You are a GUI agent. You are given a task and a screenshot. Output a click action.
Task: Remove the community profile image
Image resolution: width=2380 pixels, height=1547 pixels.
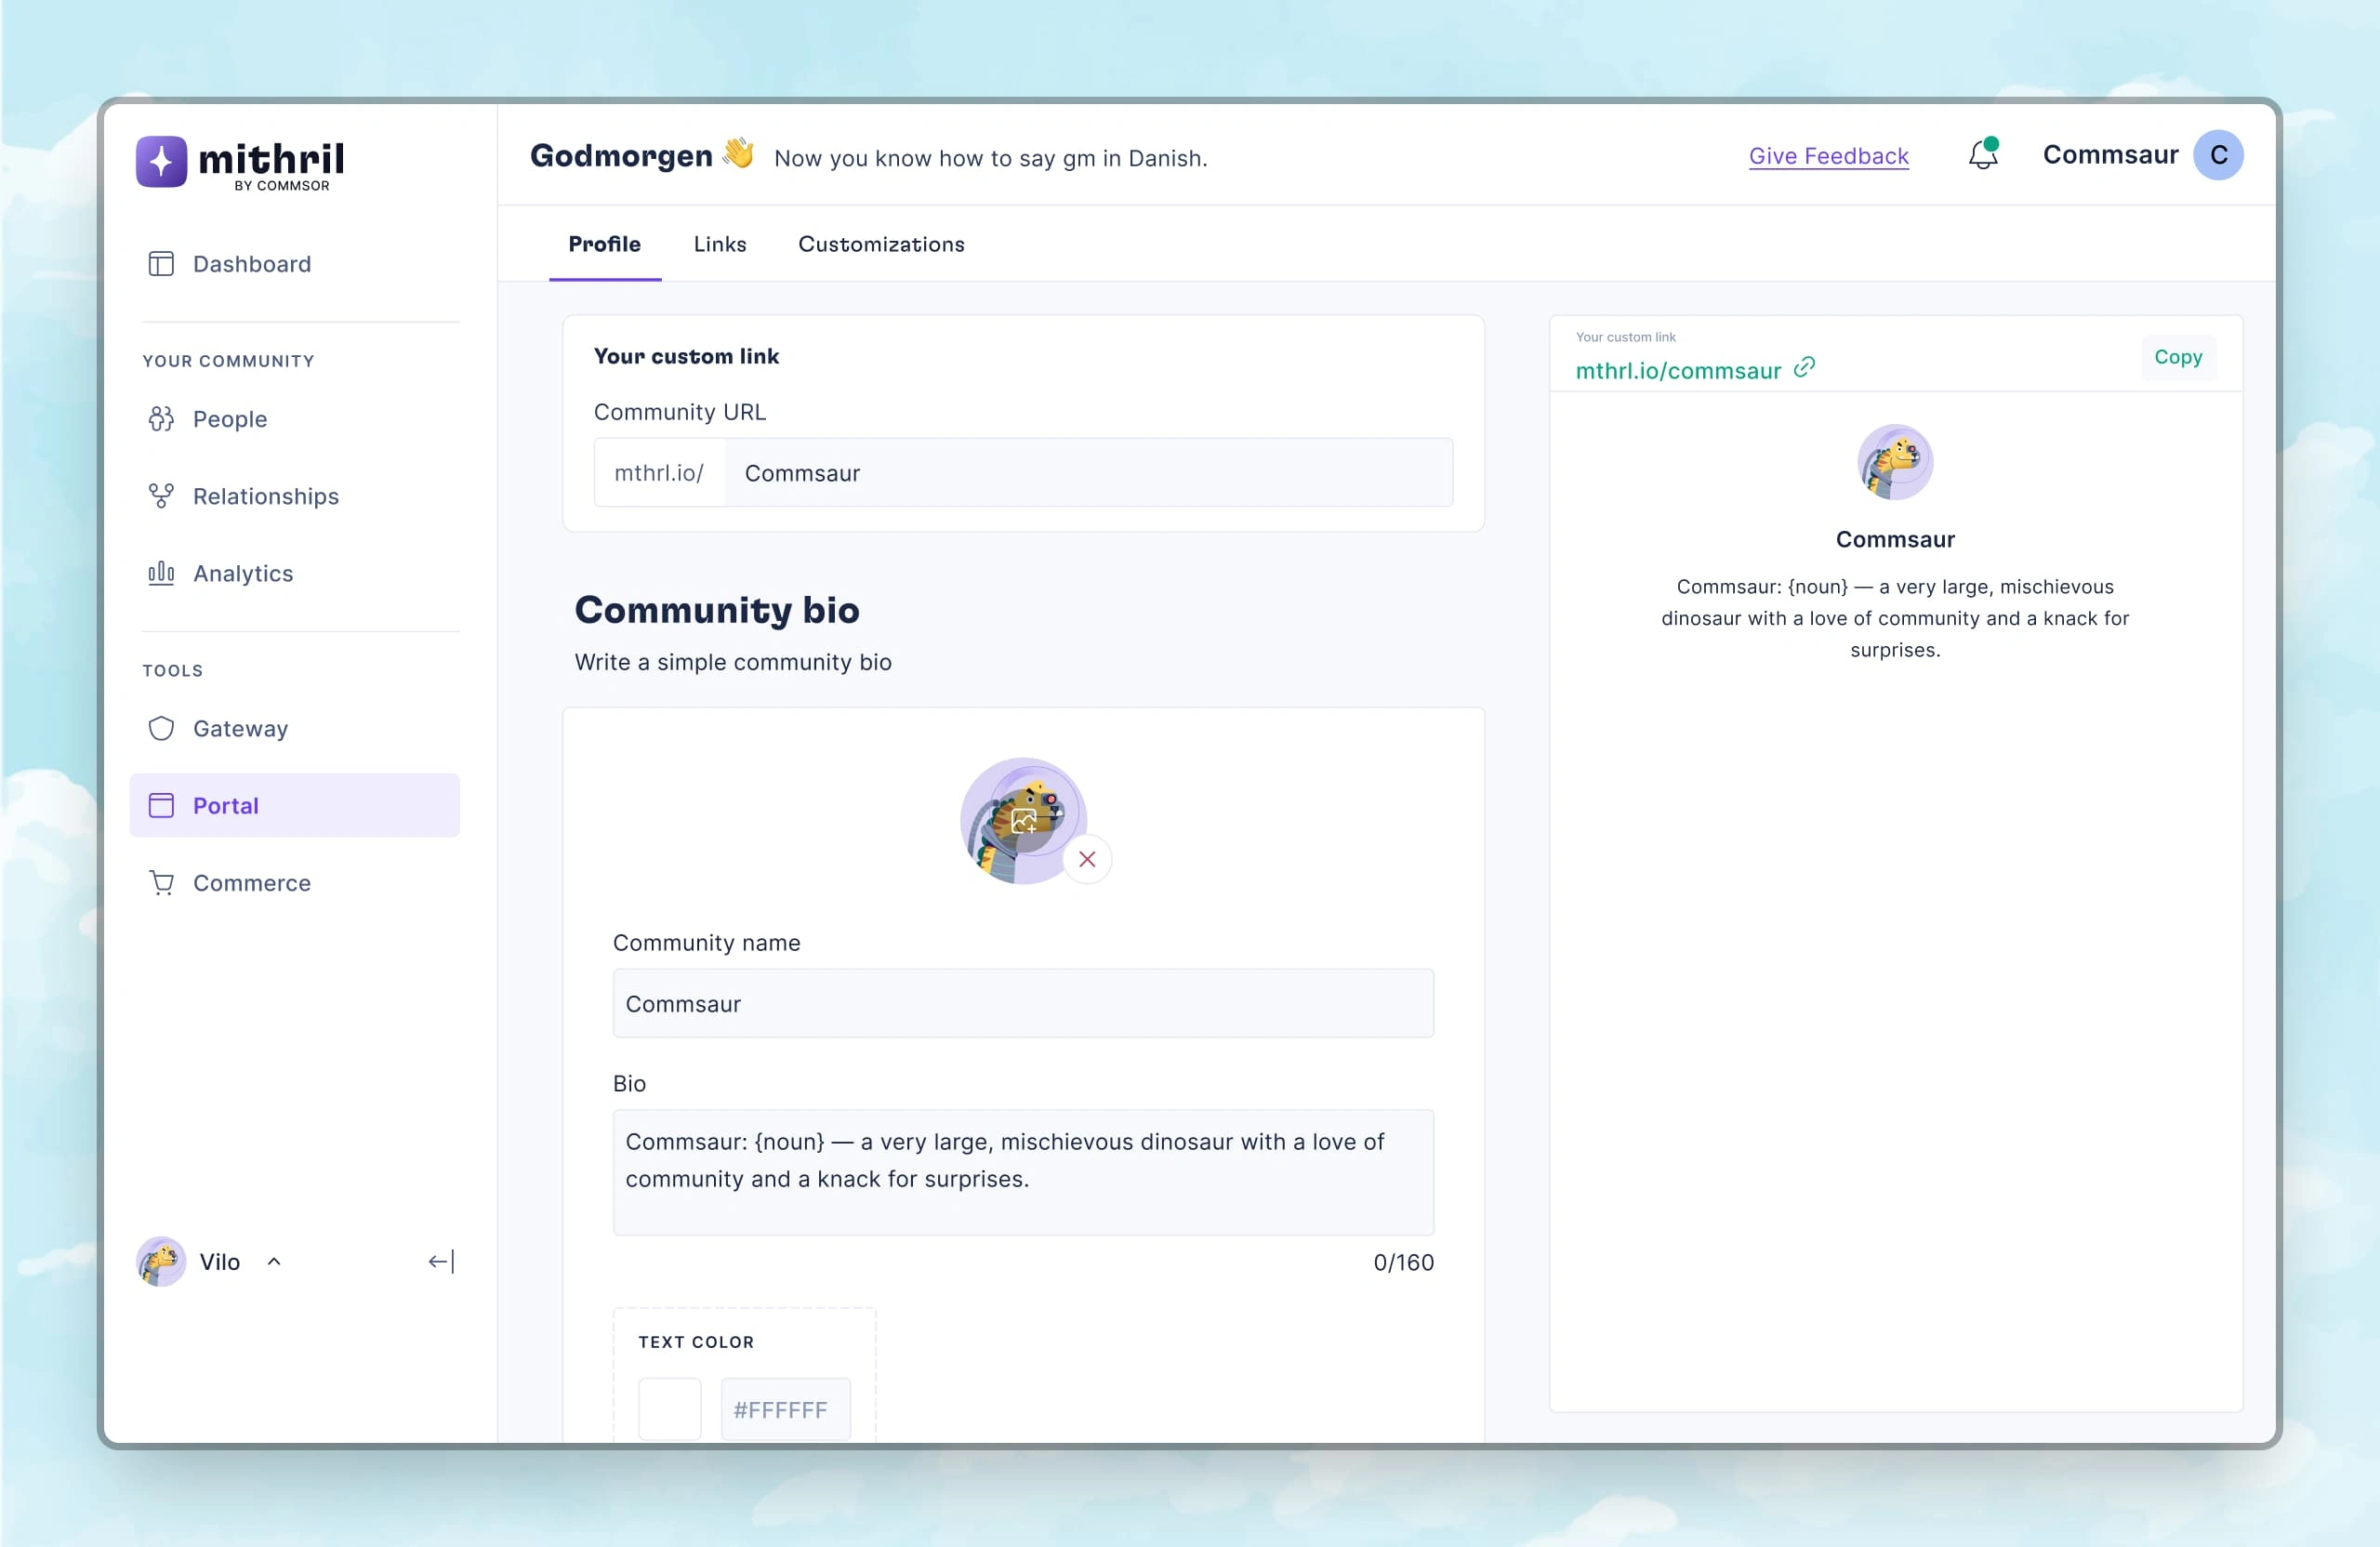[x=1088, y=857]
